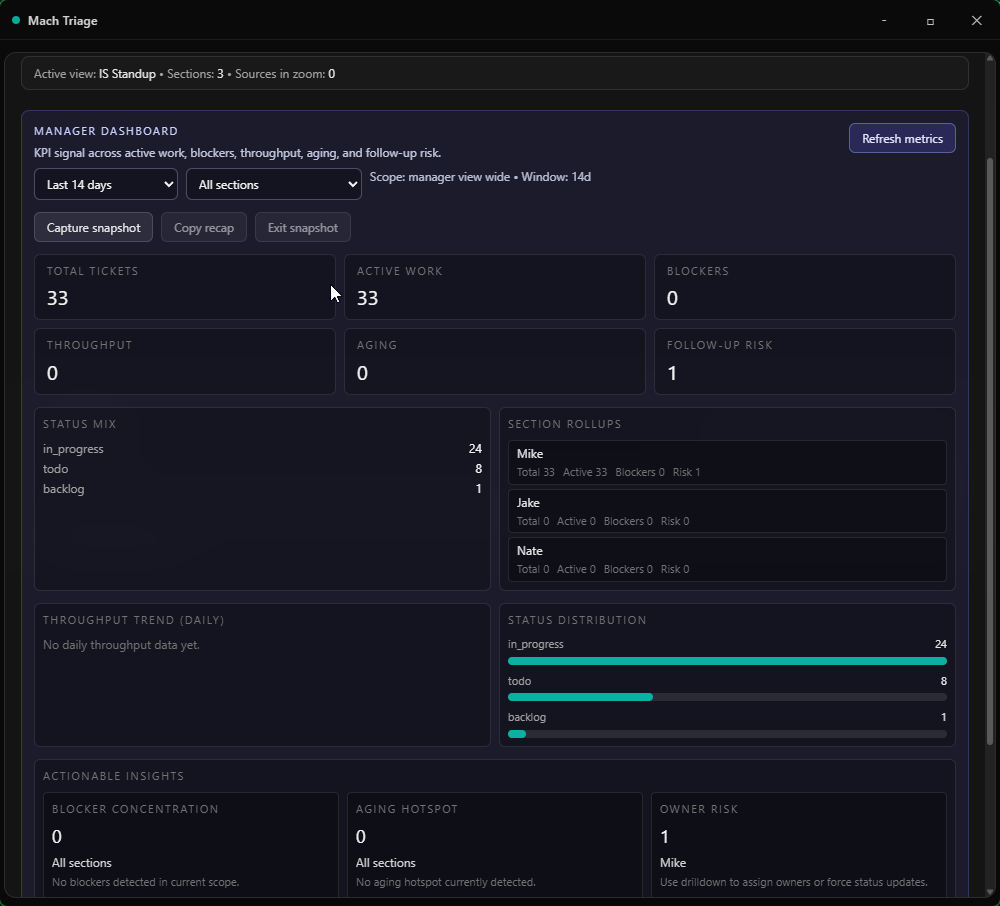The image size is (1000, 906).
Task: Open the Last 14 days dropdown
Action: (106, 184)
